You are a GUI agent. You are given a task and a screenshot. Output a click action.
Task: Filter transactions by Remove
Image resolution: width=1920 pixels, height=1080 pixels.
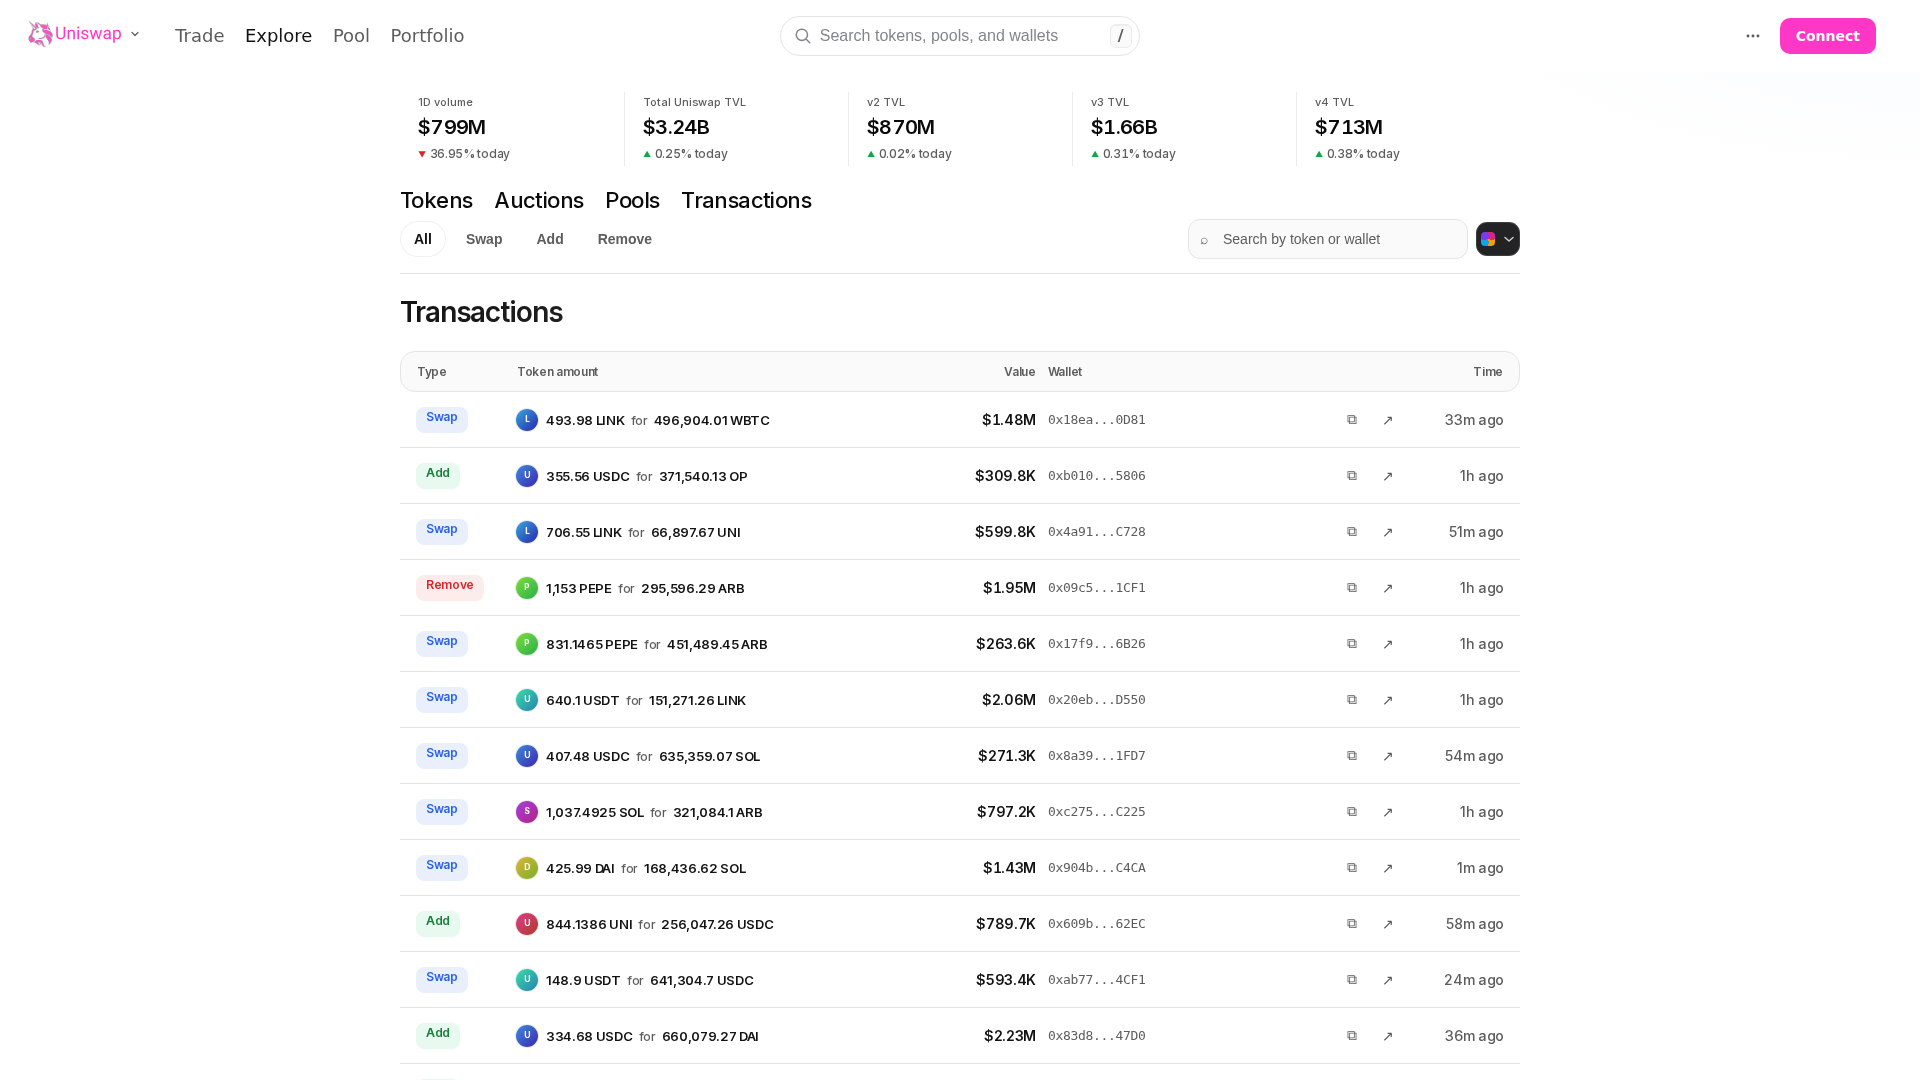[625, 239]
